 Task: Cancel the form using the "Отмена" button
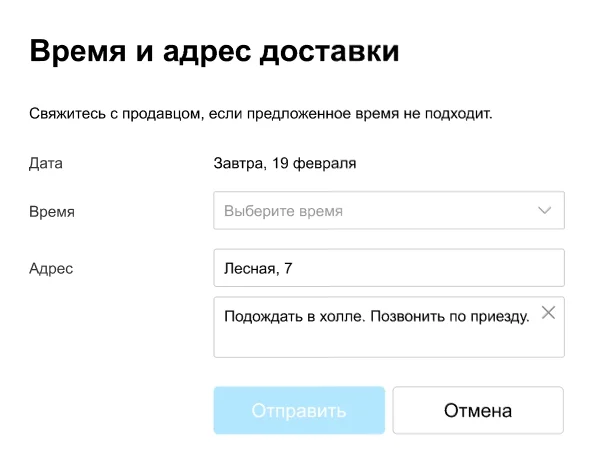pyautogui.click(x=478, y=410)
